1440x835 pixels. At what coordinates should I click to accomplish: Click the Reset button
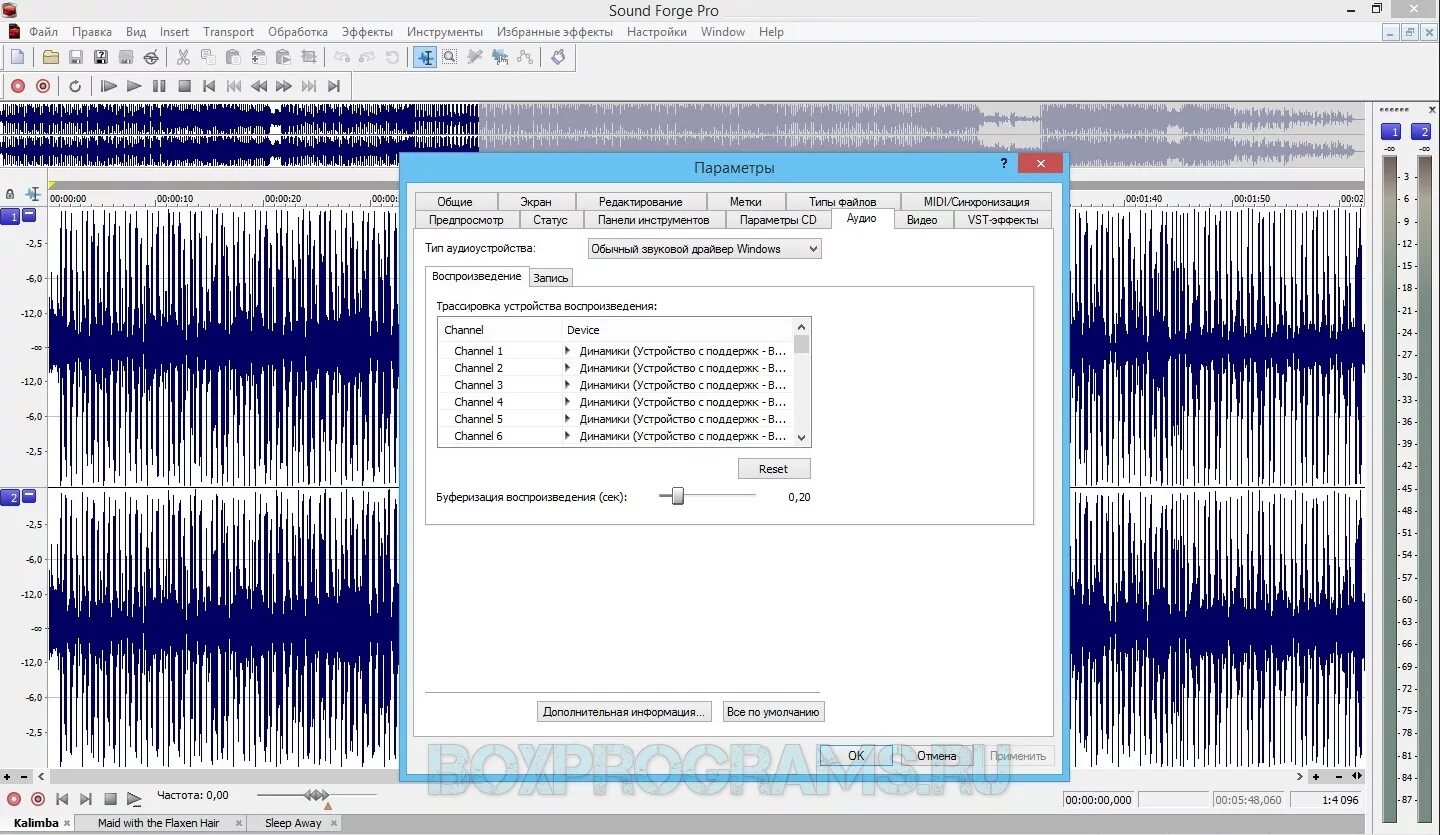pyautogui.click(x=774, y=469)
